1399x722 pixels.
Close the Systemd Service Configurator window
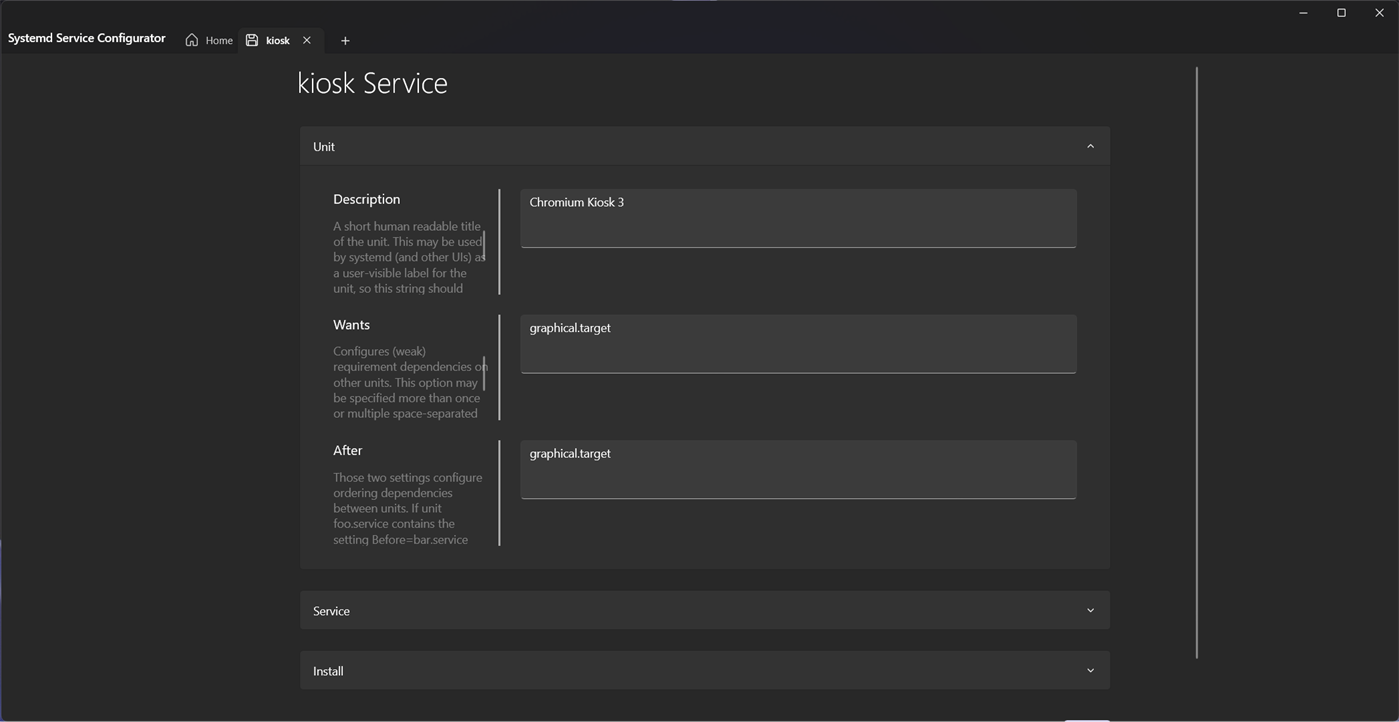(1379, 13)
